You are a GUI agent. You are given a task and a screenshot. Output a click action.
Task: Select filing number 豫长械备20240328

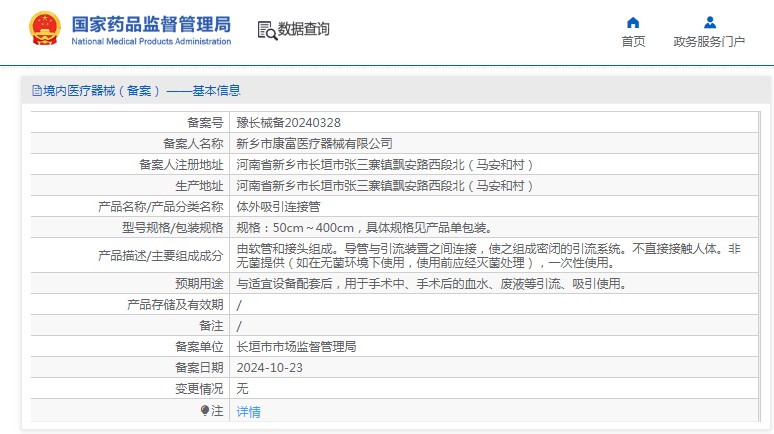(288, 122)
